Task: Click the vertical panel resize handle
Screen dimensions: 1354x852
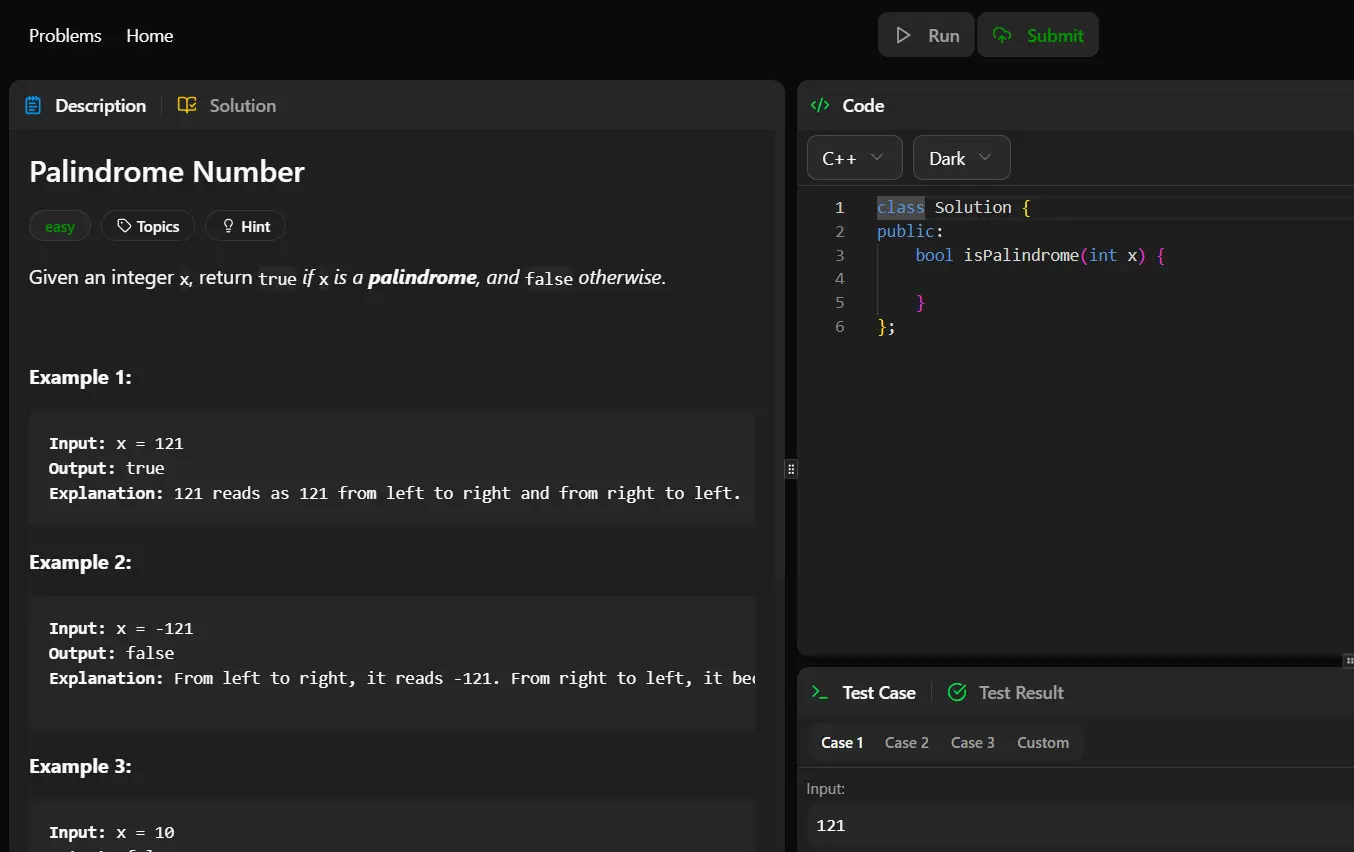Action: [x=791, y=468]
